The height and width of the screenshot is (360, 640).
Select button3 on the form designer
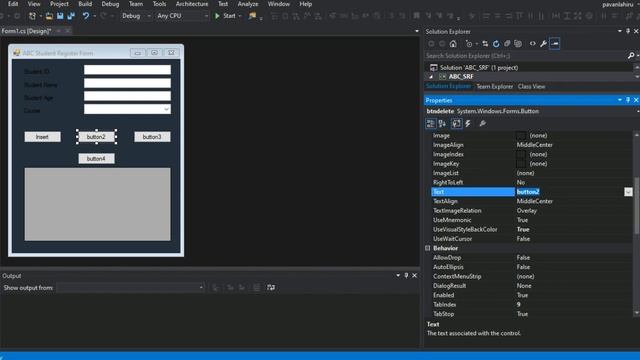[x=152, y=137]
